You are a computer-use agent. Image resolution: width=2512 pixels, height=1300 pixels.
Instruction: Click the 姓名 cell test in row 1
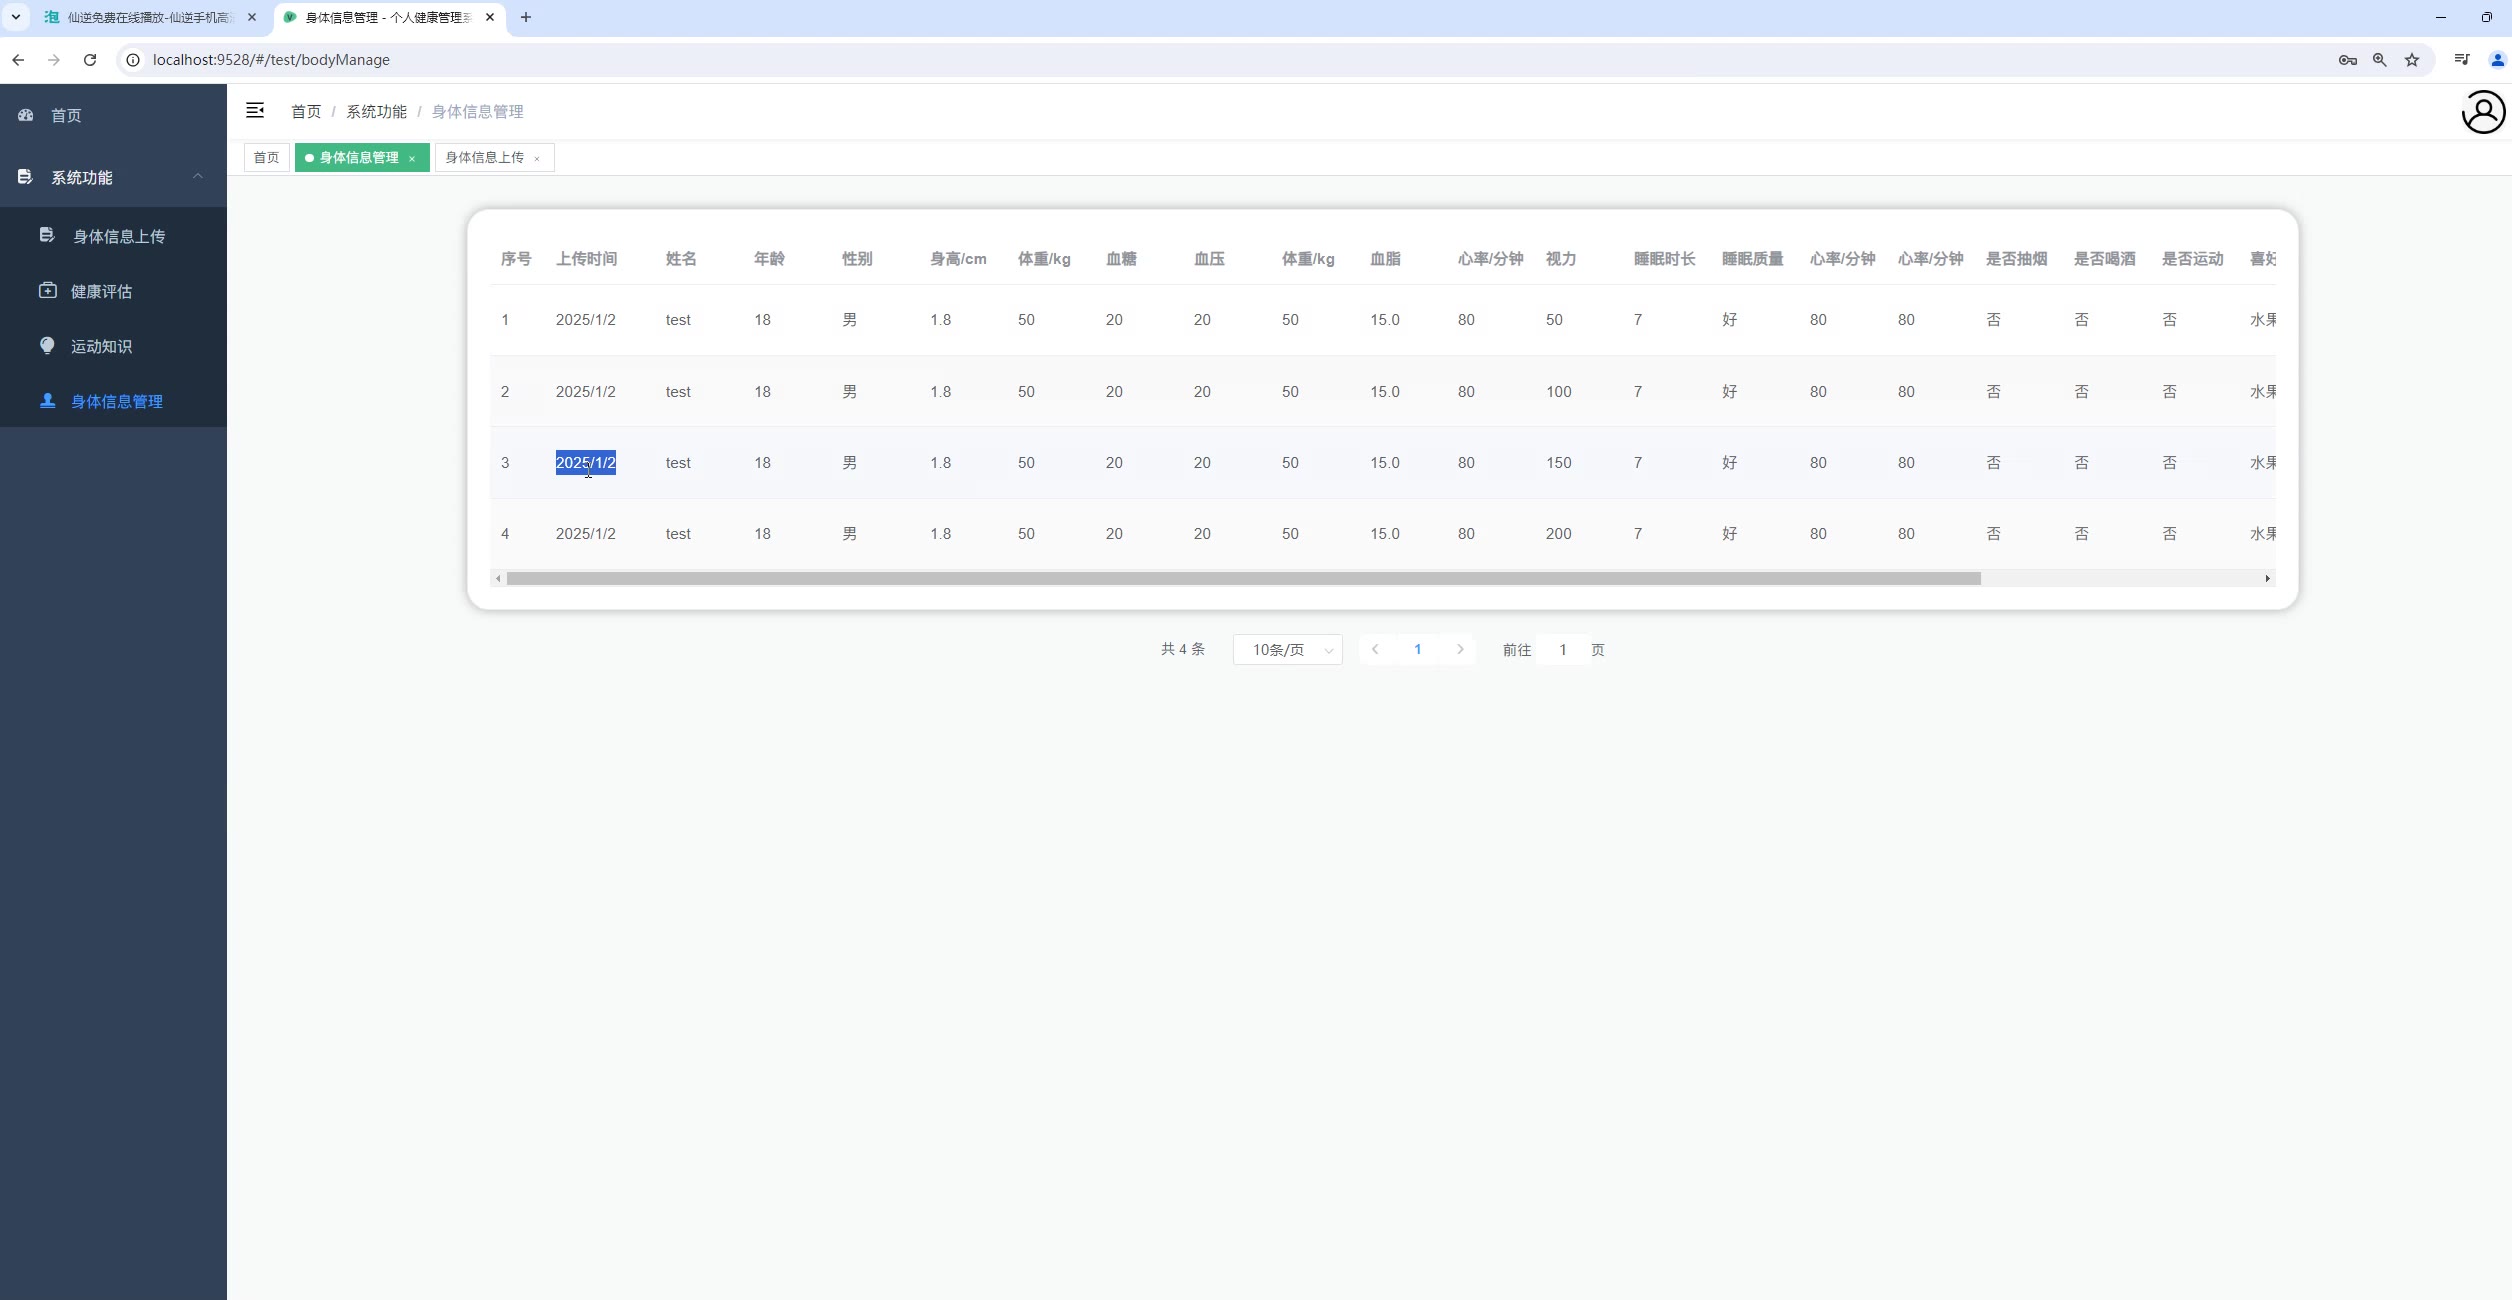(x=678, y=320)
